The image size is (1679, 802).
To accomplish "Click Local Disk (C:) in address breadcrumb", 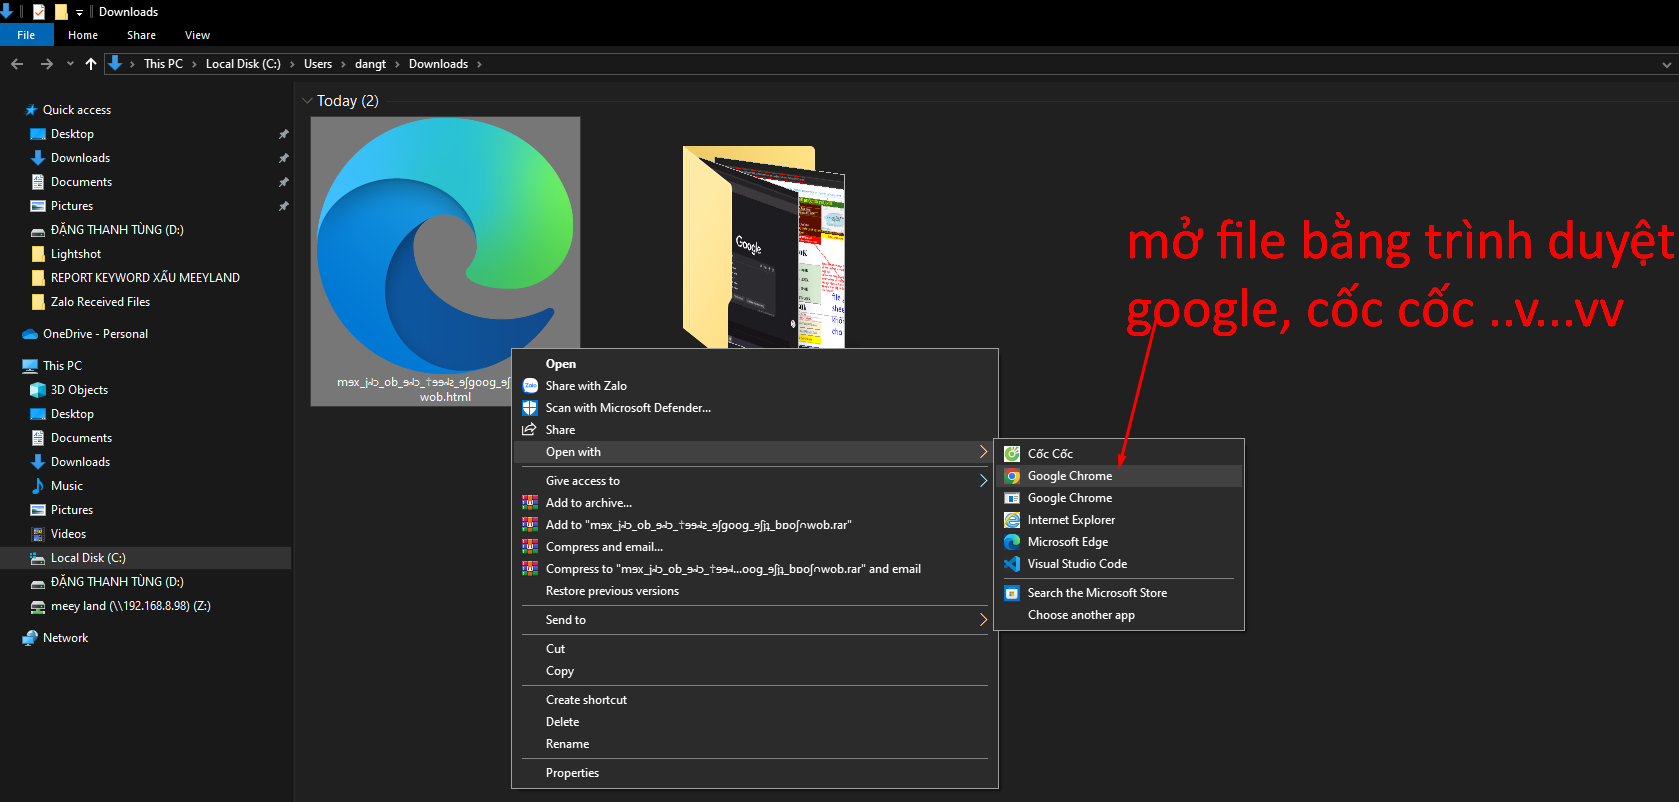I will coord(243,64).
